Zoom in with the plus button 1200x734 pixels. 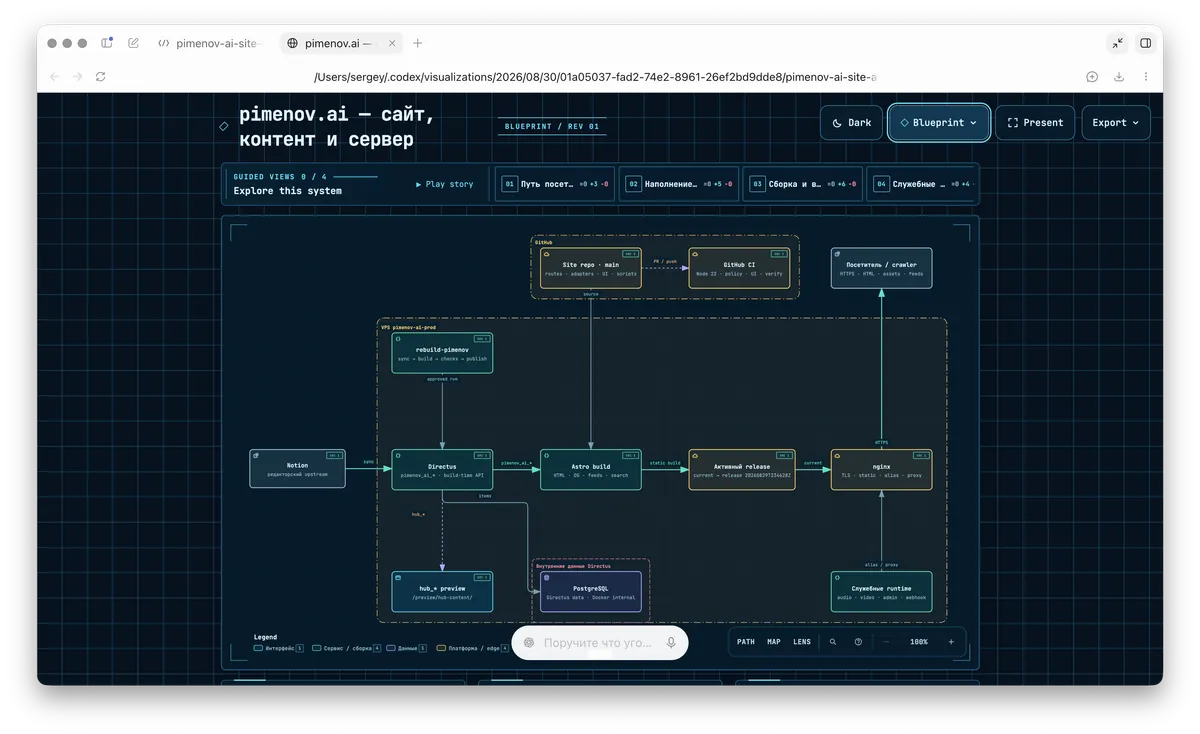[x=951, y=642]
